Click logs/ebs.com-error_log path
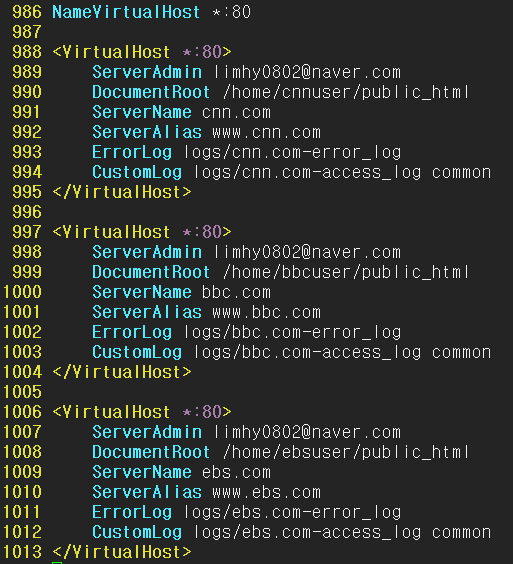 (x=292, y=512)
